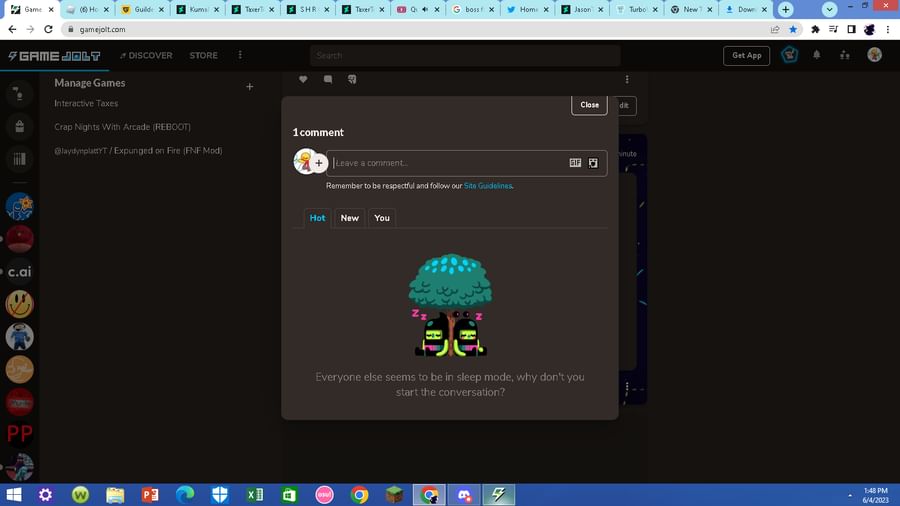The height and width of the screenshot is (506, 900).
Task: Add a new game with plus icon
Action: tap(250, 87)
